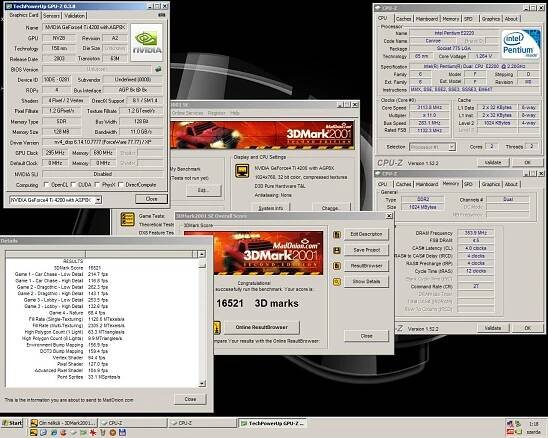Open the Caches tab in upper CPU-Z window
The width and height of the screenshot is (548, 438).
point(404,19)
